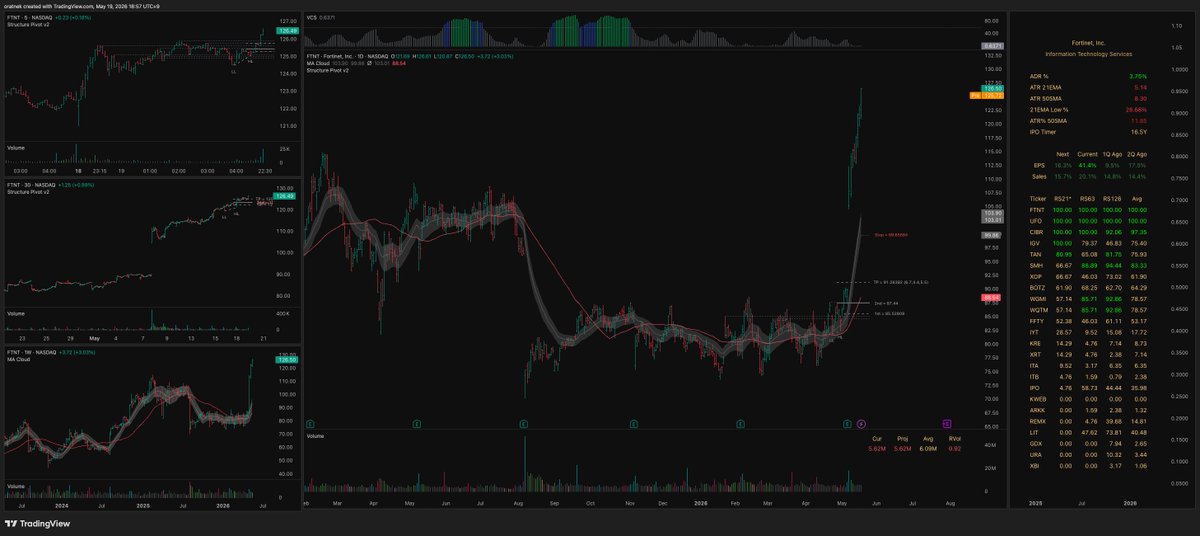The height and width of the screenshot is (536, 1200).
Task: Click the EPS row label
Action: tap(1039, 164)
